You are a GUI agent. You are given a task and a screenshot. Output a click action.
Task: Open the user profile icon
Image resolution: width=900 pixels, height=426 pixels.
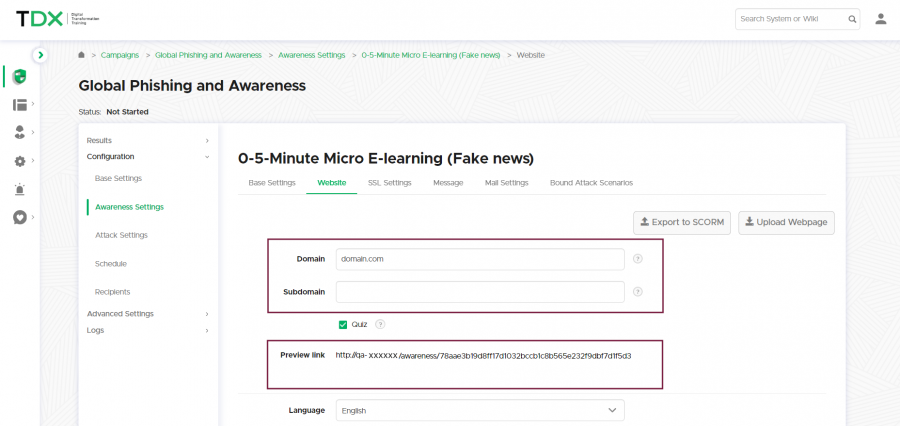(x=881, y=19)
